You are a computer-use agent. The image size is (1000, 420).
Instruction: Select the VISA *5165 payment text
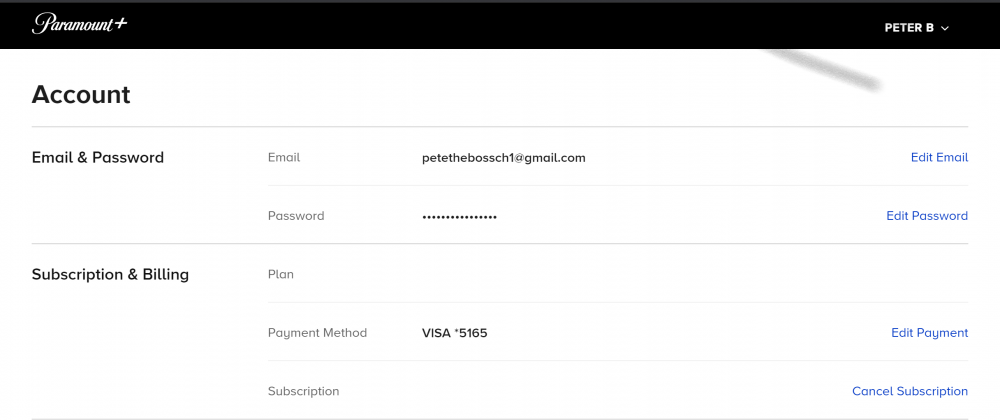[455, 333]
